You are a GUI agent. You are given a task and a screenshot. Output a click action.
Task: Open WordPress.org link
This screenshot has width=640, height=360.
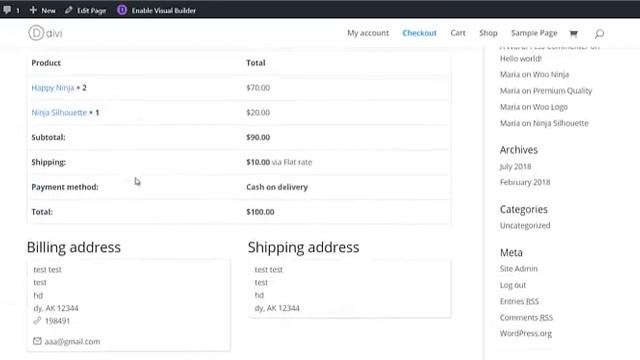point(526,333)
